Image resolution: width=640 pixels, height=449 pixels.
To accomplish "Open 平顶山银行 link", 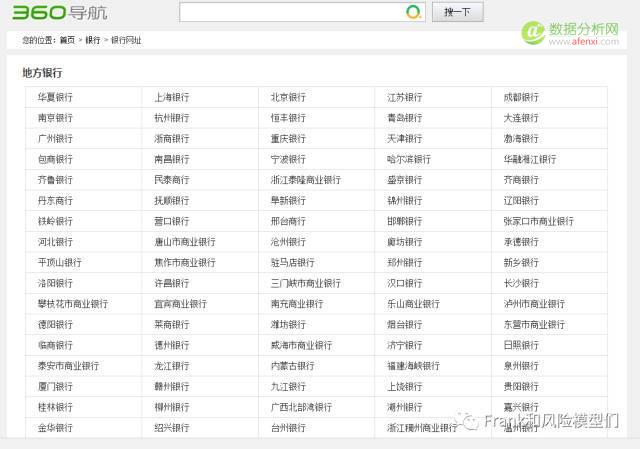I will tap(60, 262).
